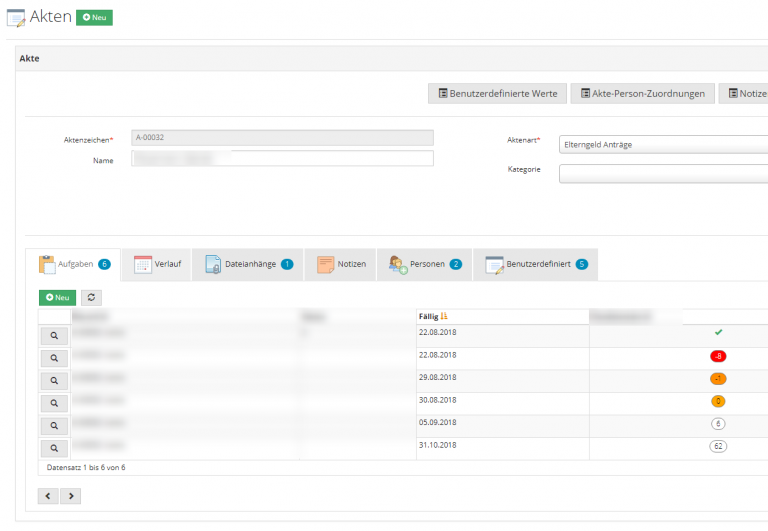Click the document lock icon on Dateianhänge tab

213,265
